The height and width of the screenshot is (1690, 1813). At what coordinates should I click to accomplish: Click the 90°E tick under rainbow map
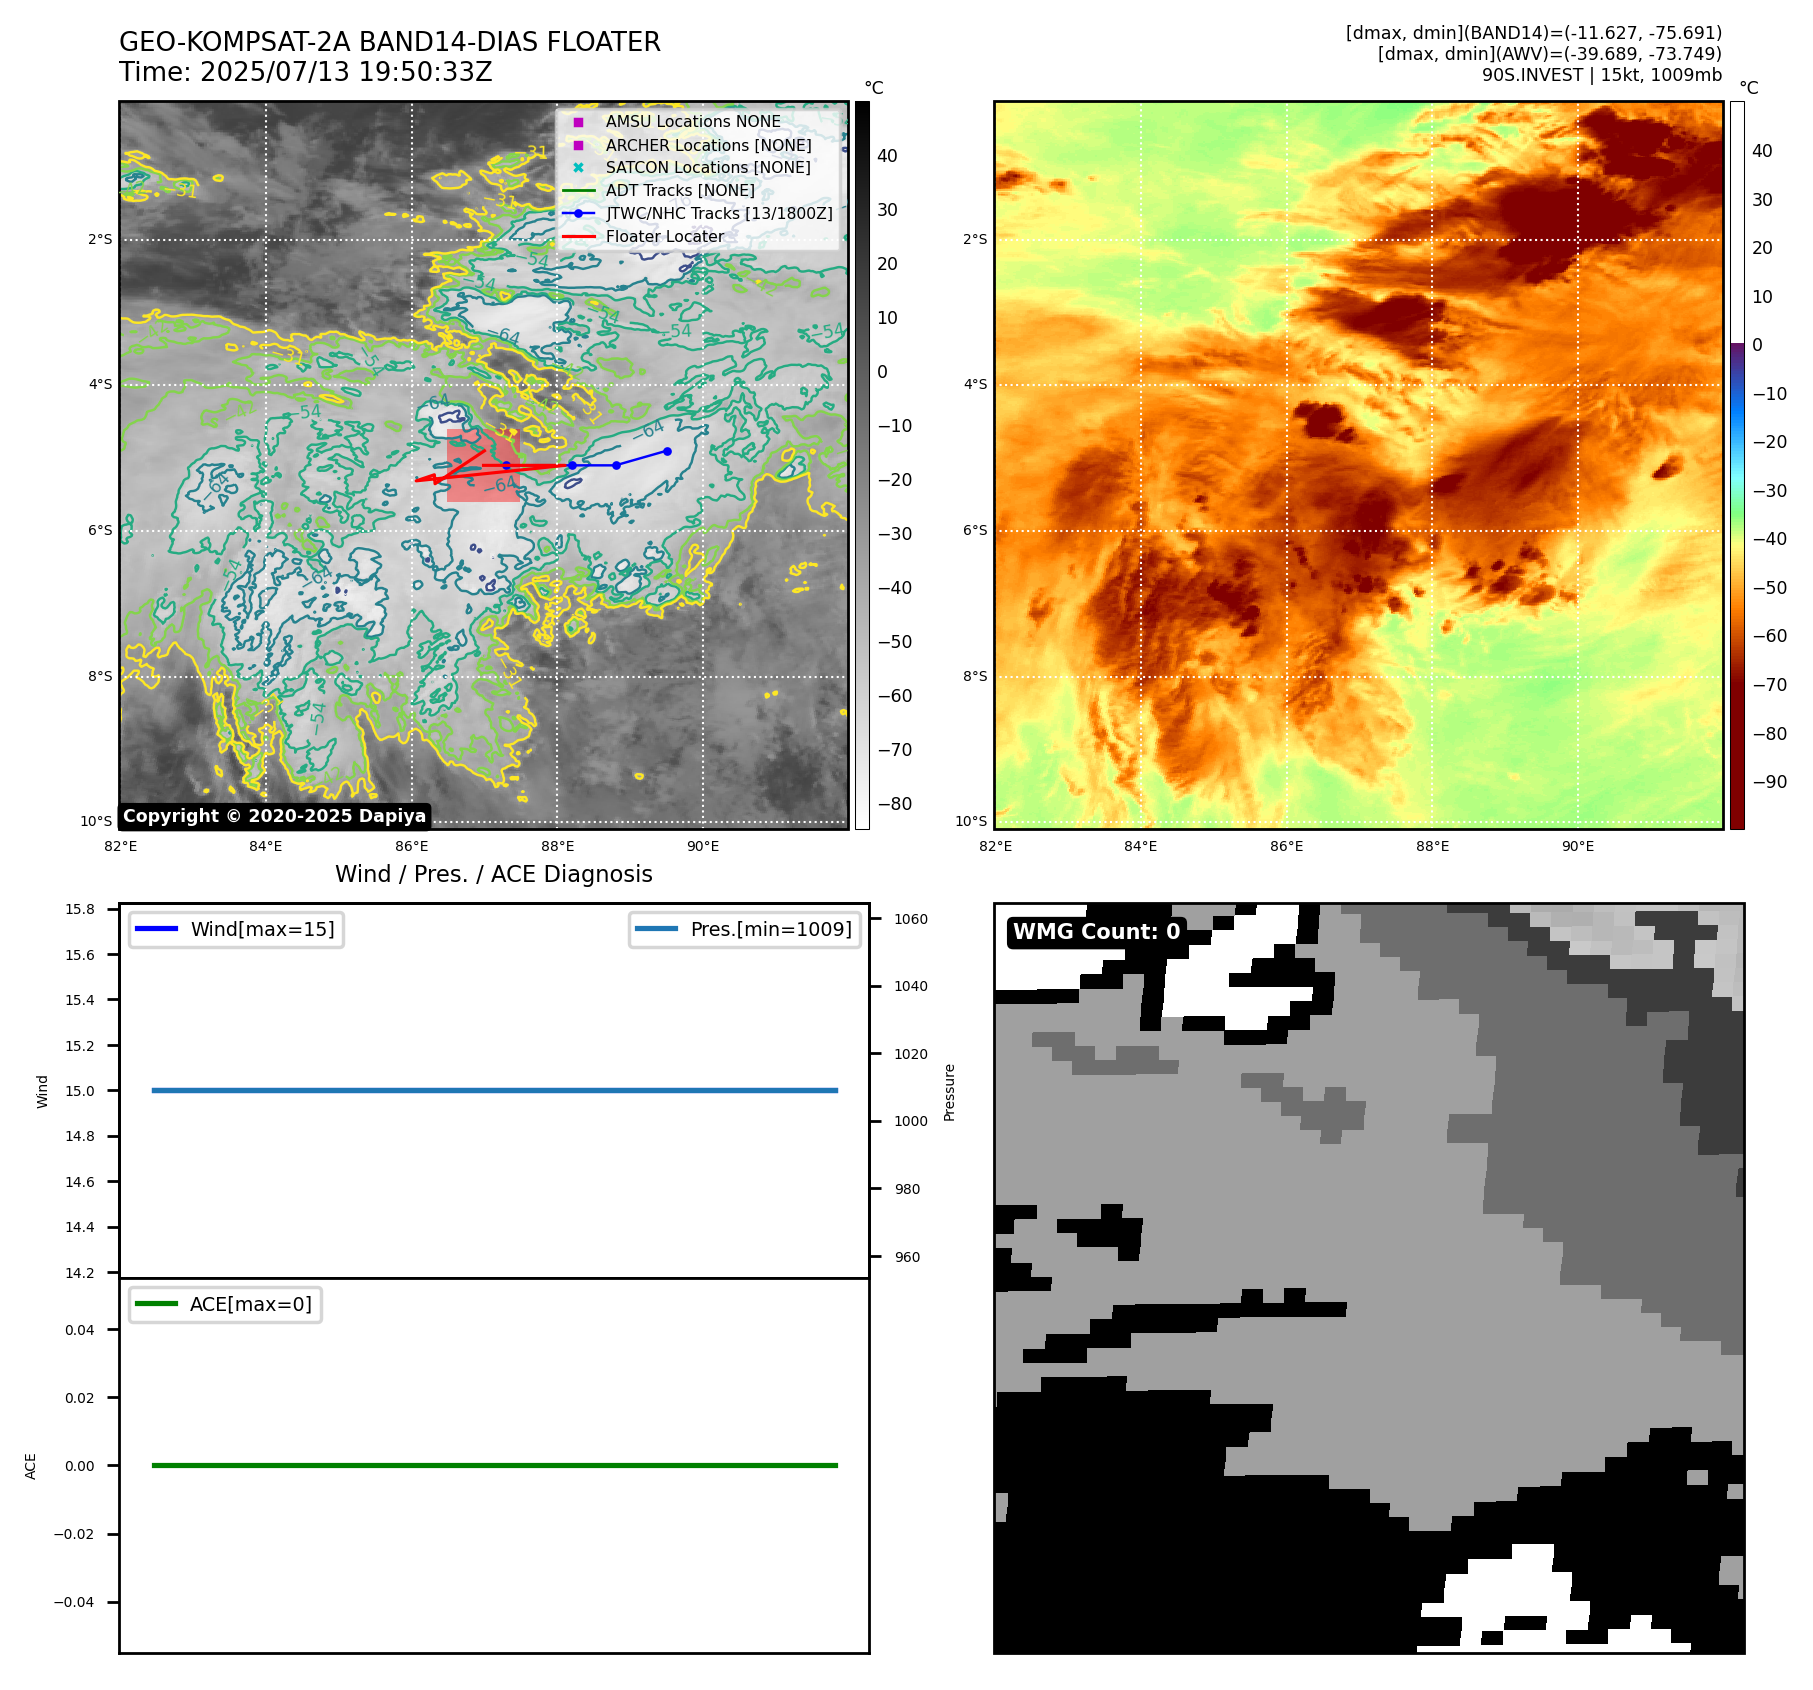click(x=1578, y=846)
